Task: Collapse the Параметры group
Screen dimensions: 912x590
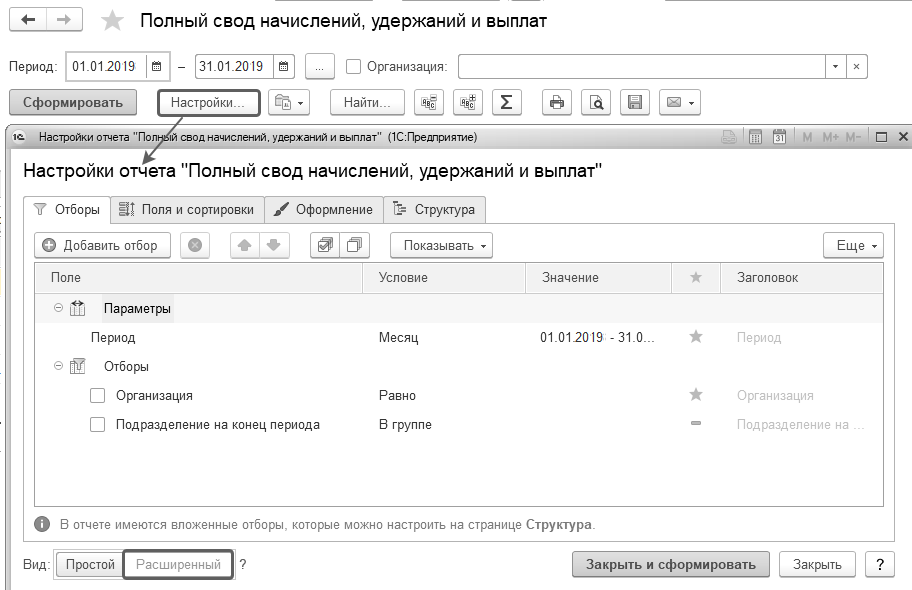Action: click(58, 308)
